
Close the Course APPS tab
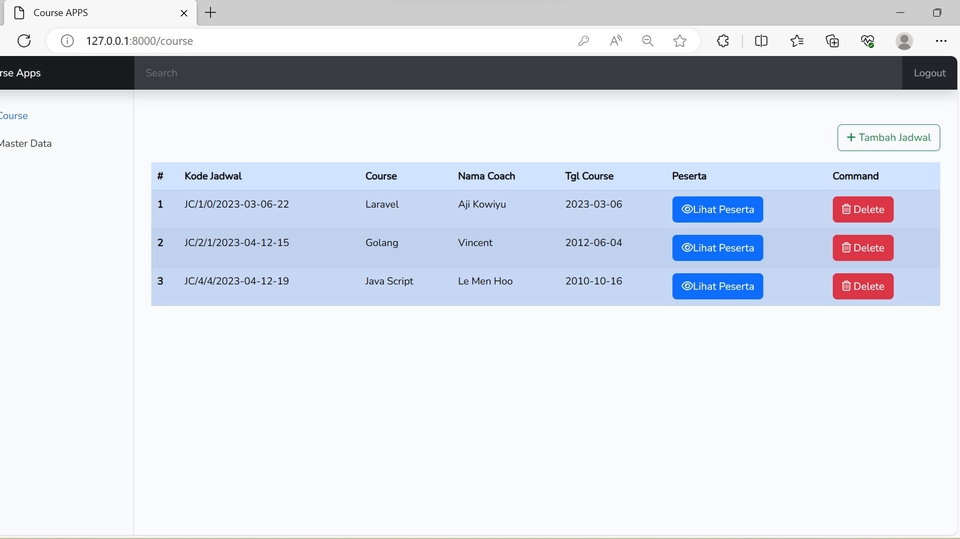[x=184, y=13]
